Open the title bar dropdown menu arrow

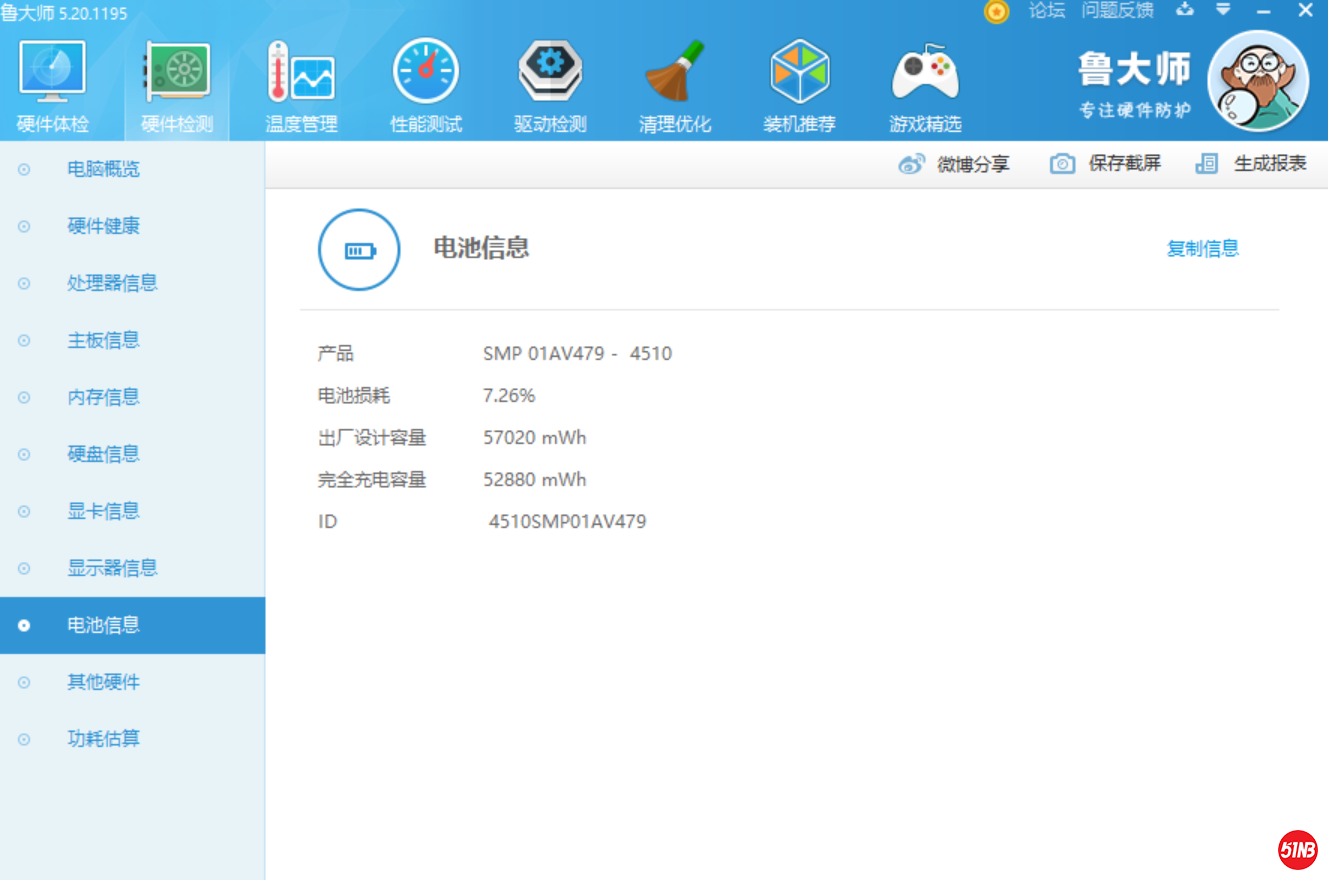1223,10
